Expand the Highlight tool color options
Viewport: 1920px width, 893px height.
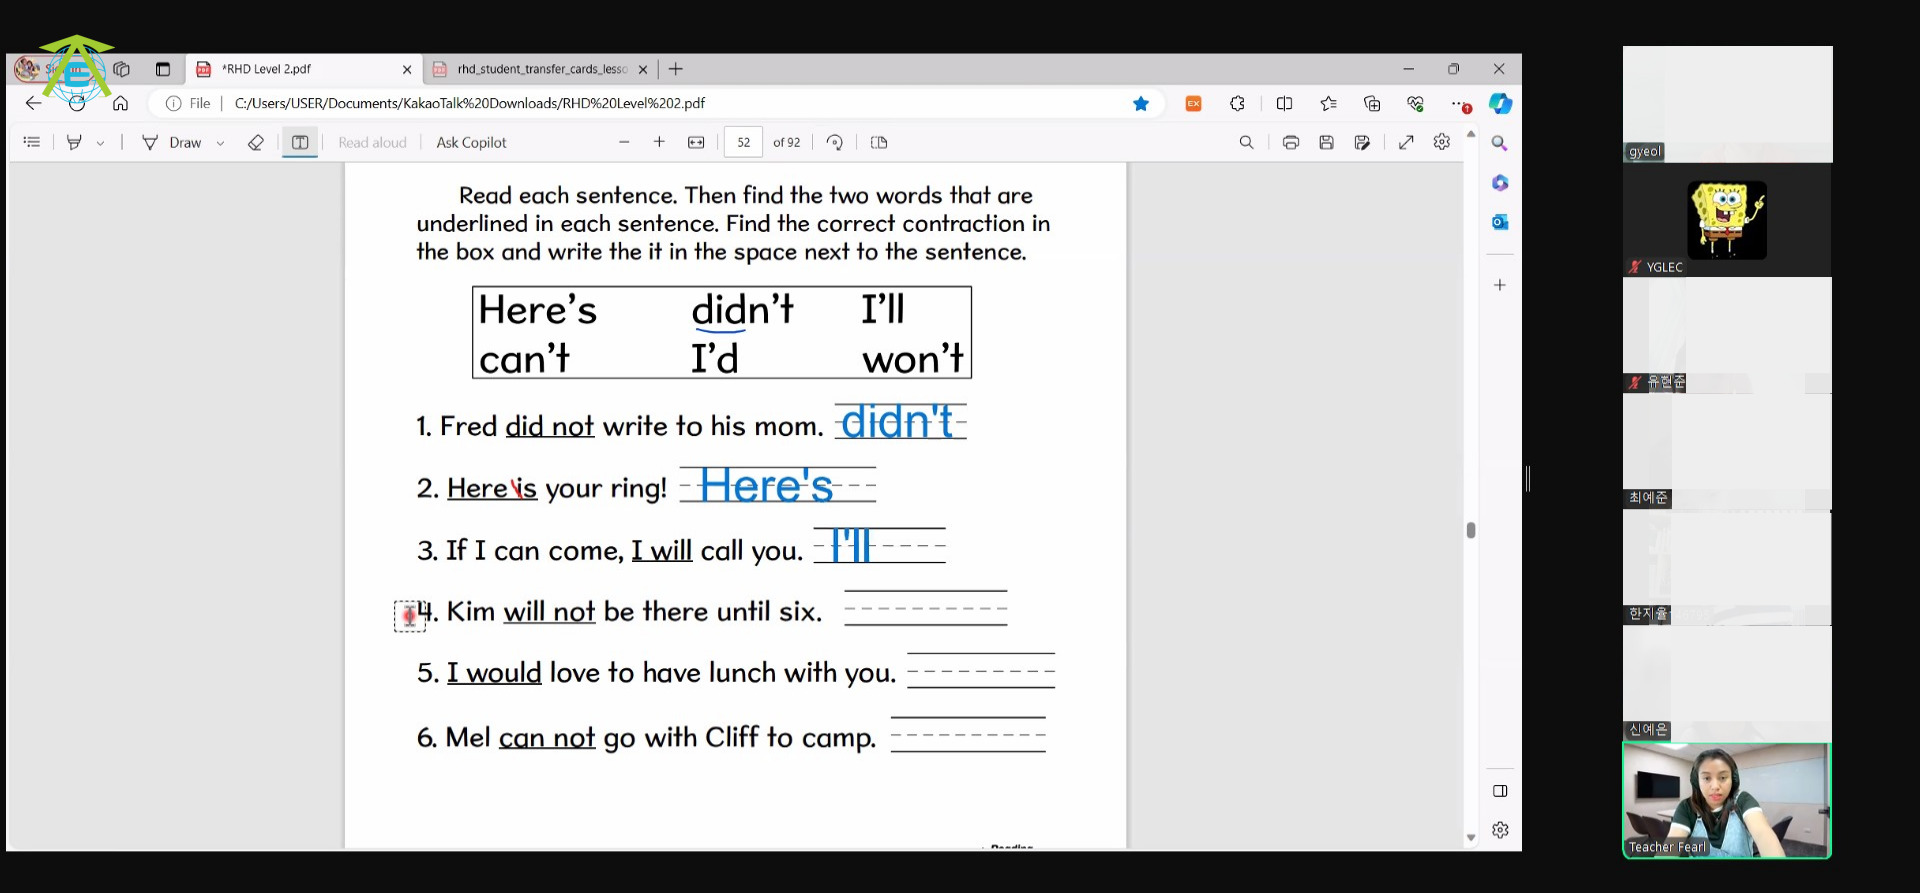click(x=100, y=143)
